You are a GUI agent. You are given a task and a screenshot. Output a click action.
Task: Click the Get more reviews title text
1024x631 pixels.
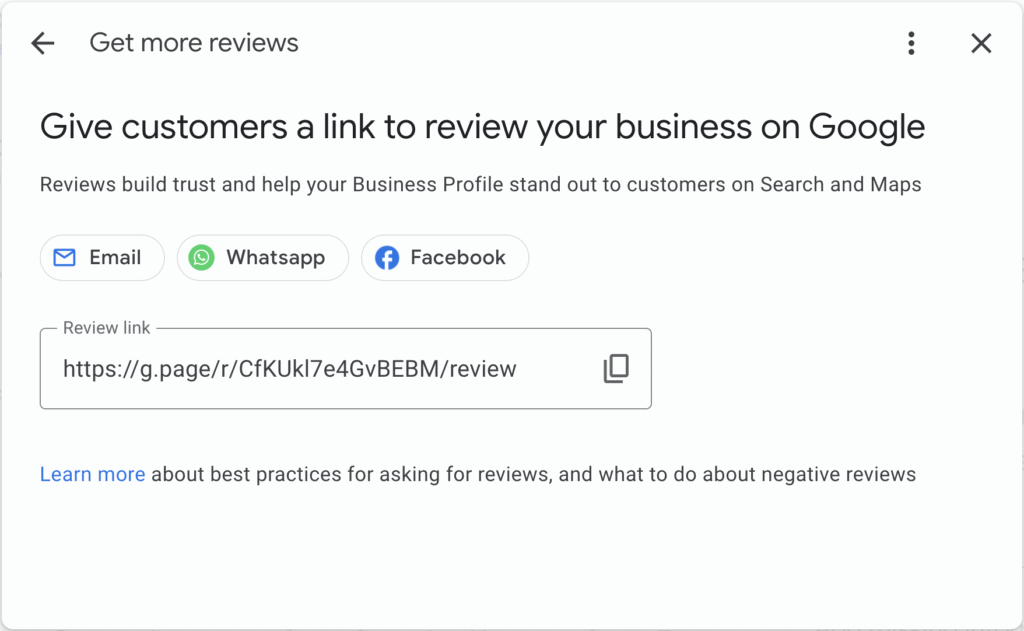coord(194,42)
